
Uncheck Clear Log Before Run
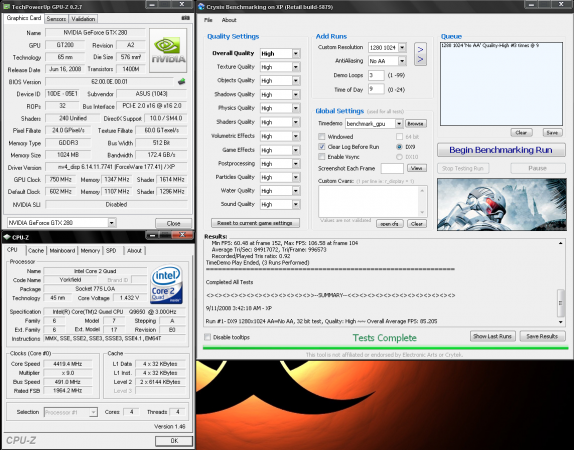click(321, 147)
